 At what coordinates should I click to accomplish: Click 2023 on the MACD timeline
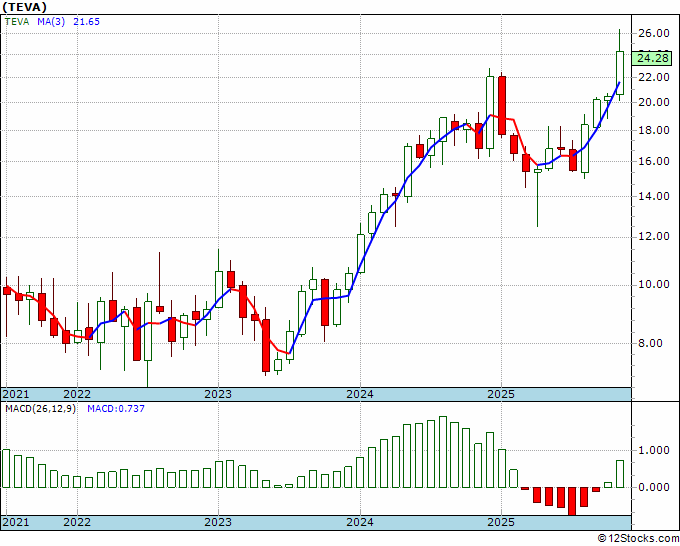point(218,522)
